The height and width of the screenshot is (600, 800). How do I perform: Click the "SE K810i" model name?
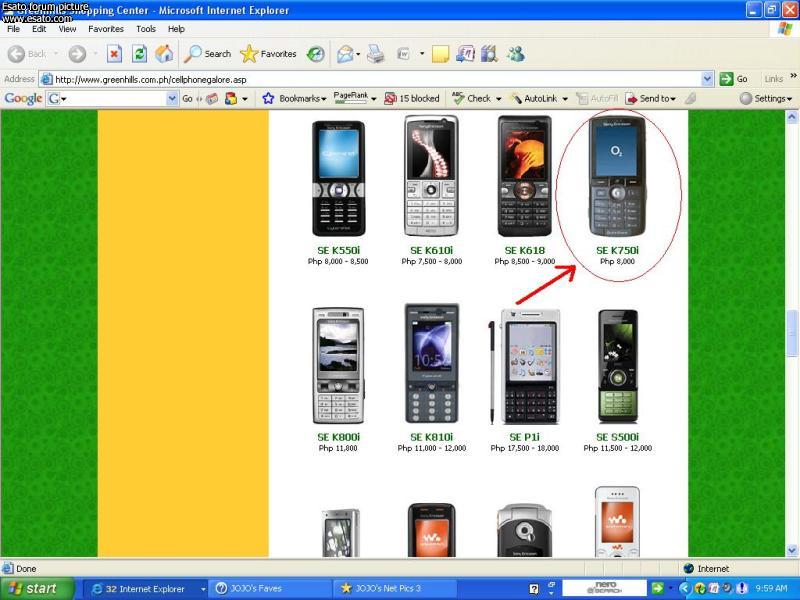pyautogui.click(x=432, y=437)
